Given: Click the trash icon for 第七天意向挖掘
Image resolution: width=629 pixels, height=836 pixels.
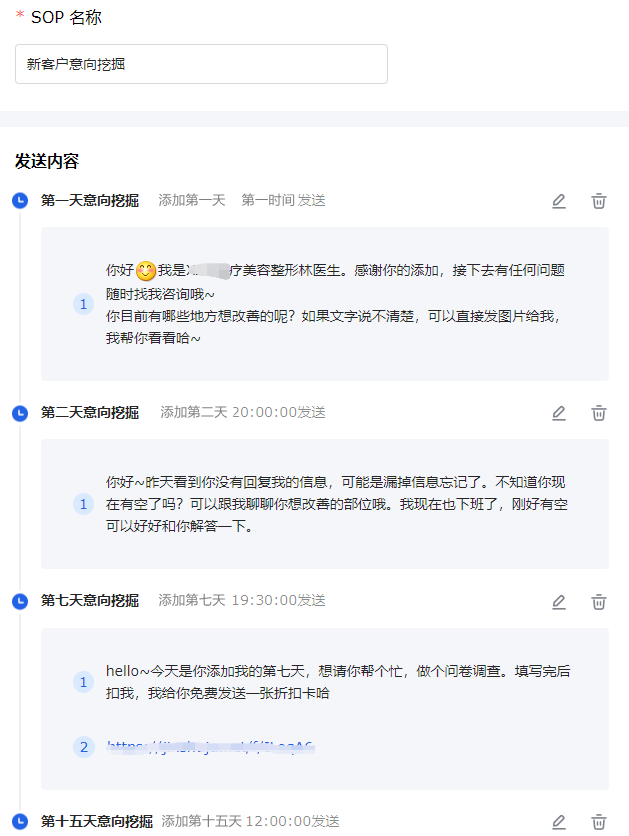Looking at the screenshot, I should pos(599,602).
